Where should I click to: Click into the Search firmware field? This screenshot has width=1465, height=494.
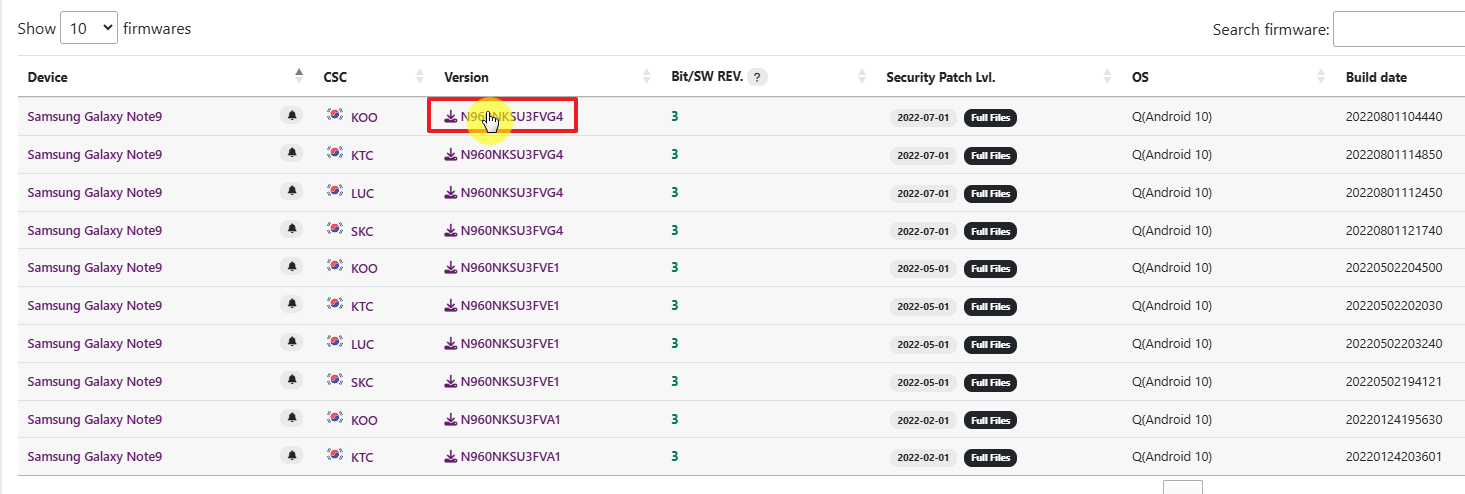(x=1399, y=30)
